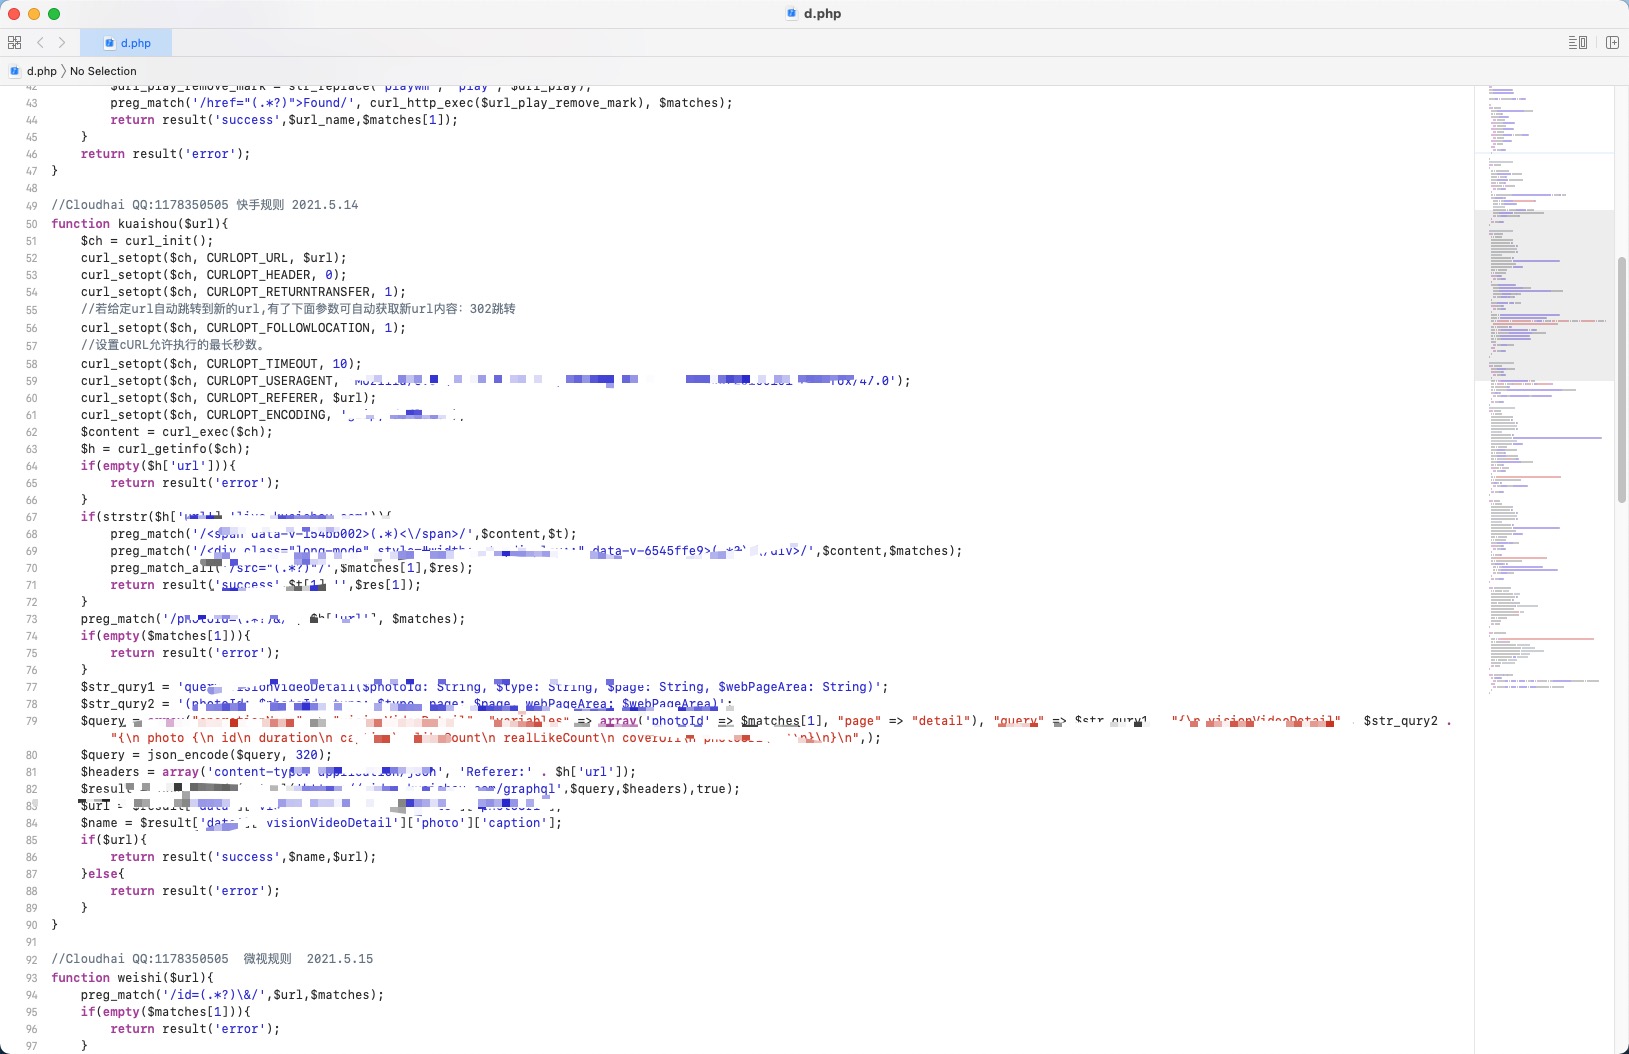Click the d.php file icon in the jump bar

pos(15,71)
